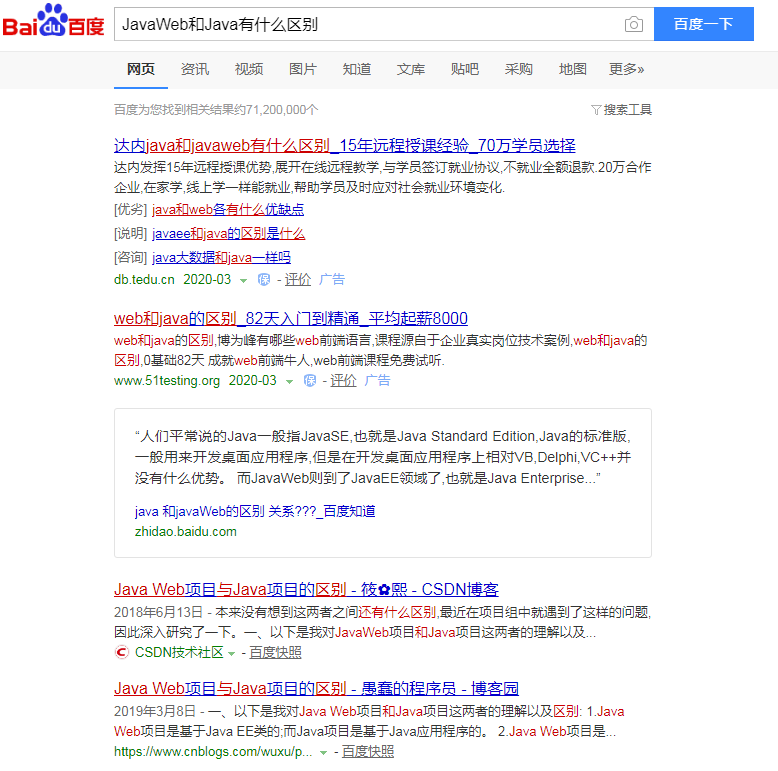Click 评价 link in 51testing result
The width and height of the screenshot is (778, 771).
click(343, 381)
